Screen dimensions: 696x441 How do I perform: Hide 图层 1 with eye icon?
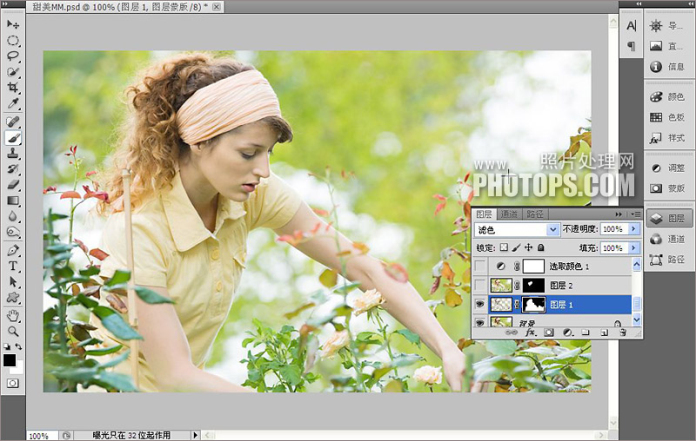pos(480,304)
